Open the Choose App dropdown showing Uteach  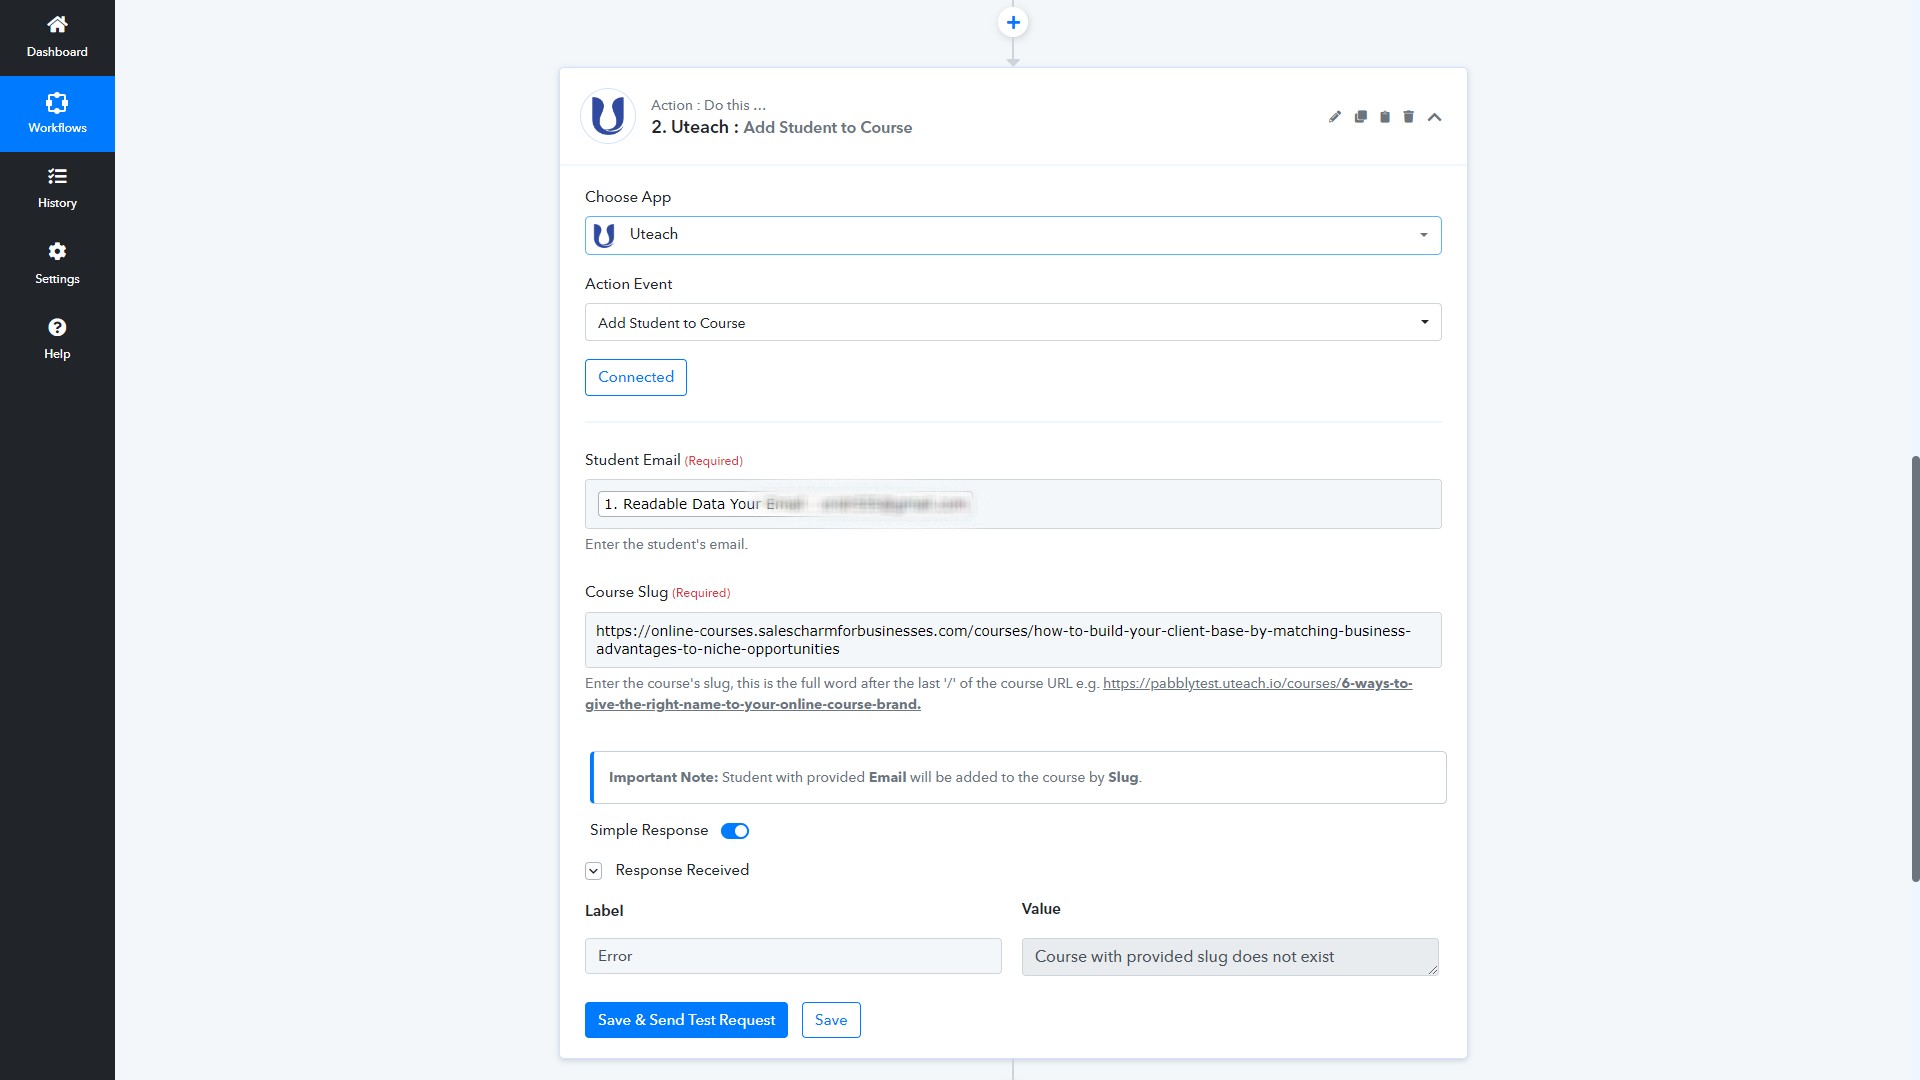coord(1013,235)
